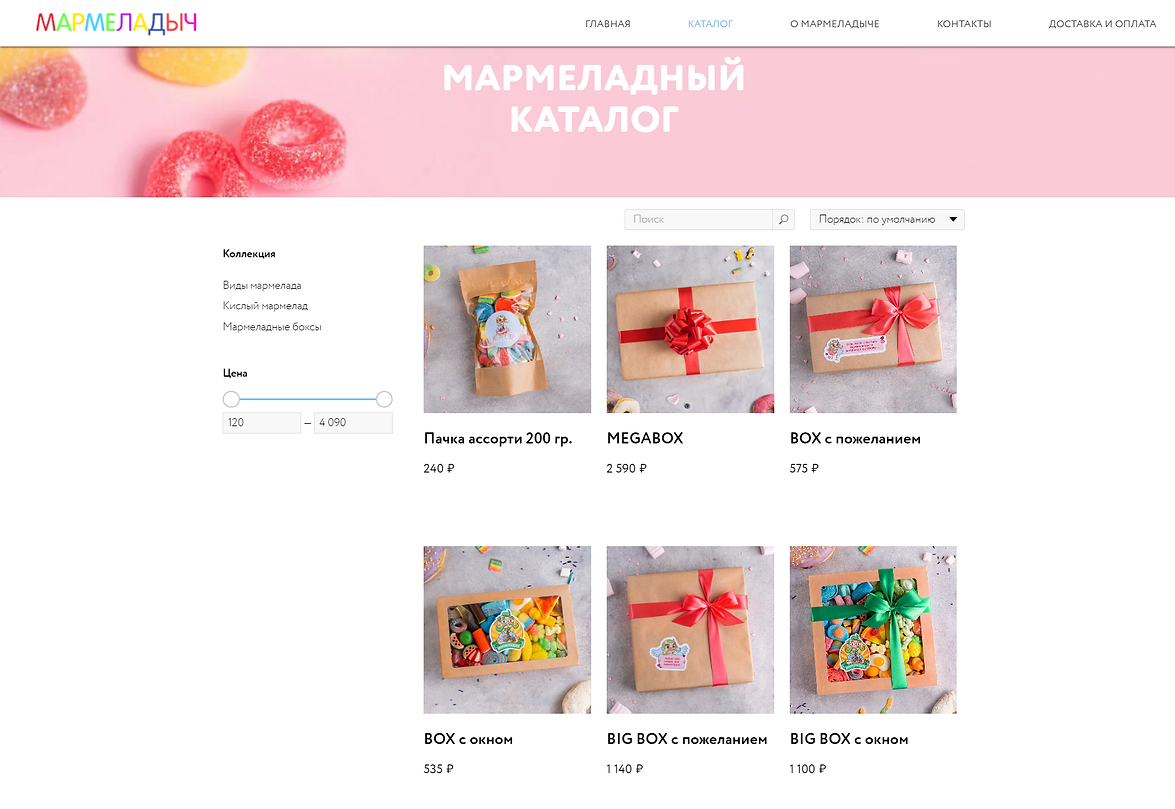This screenshot has width=1175, height=809.
Task: Click the maximum price field 4 090
Action: 353,422
